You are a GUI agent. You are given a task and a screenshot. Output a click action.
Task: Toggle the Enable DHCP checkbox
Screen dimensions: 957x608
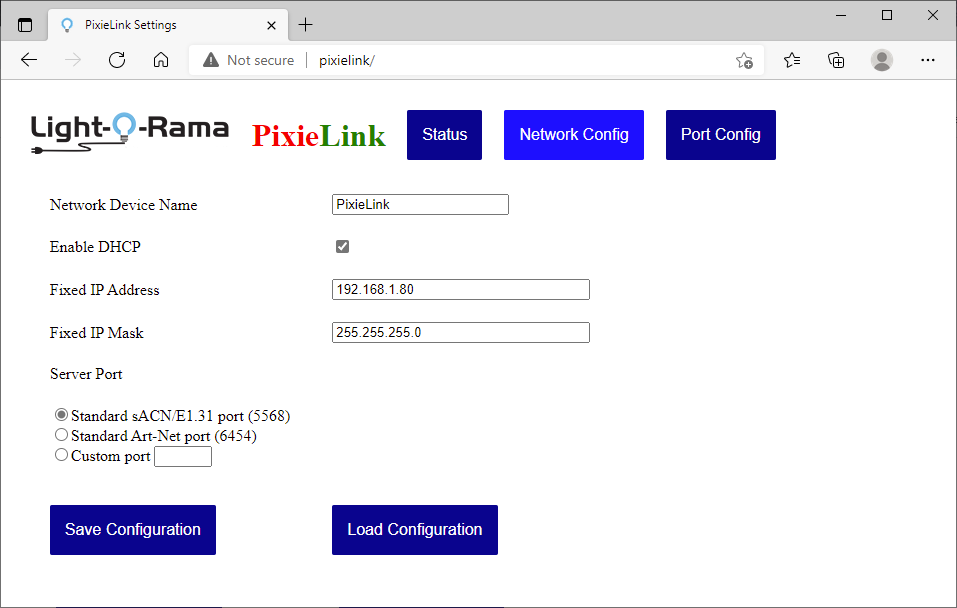[x=342, y=247]
